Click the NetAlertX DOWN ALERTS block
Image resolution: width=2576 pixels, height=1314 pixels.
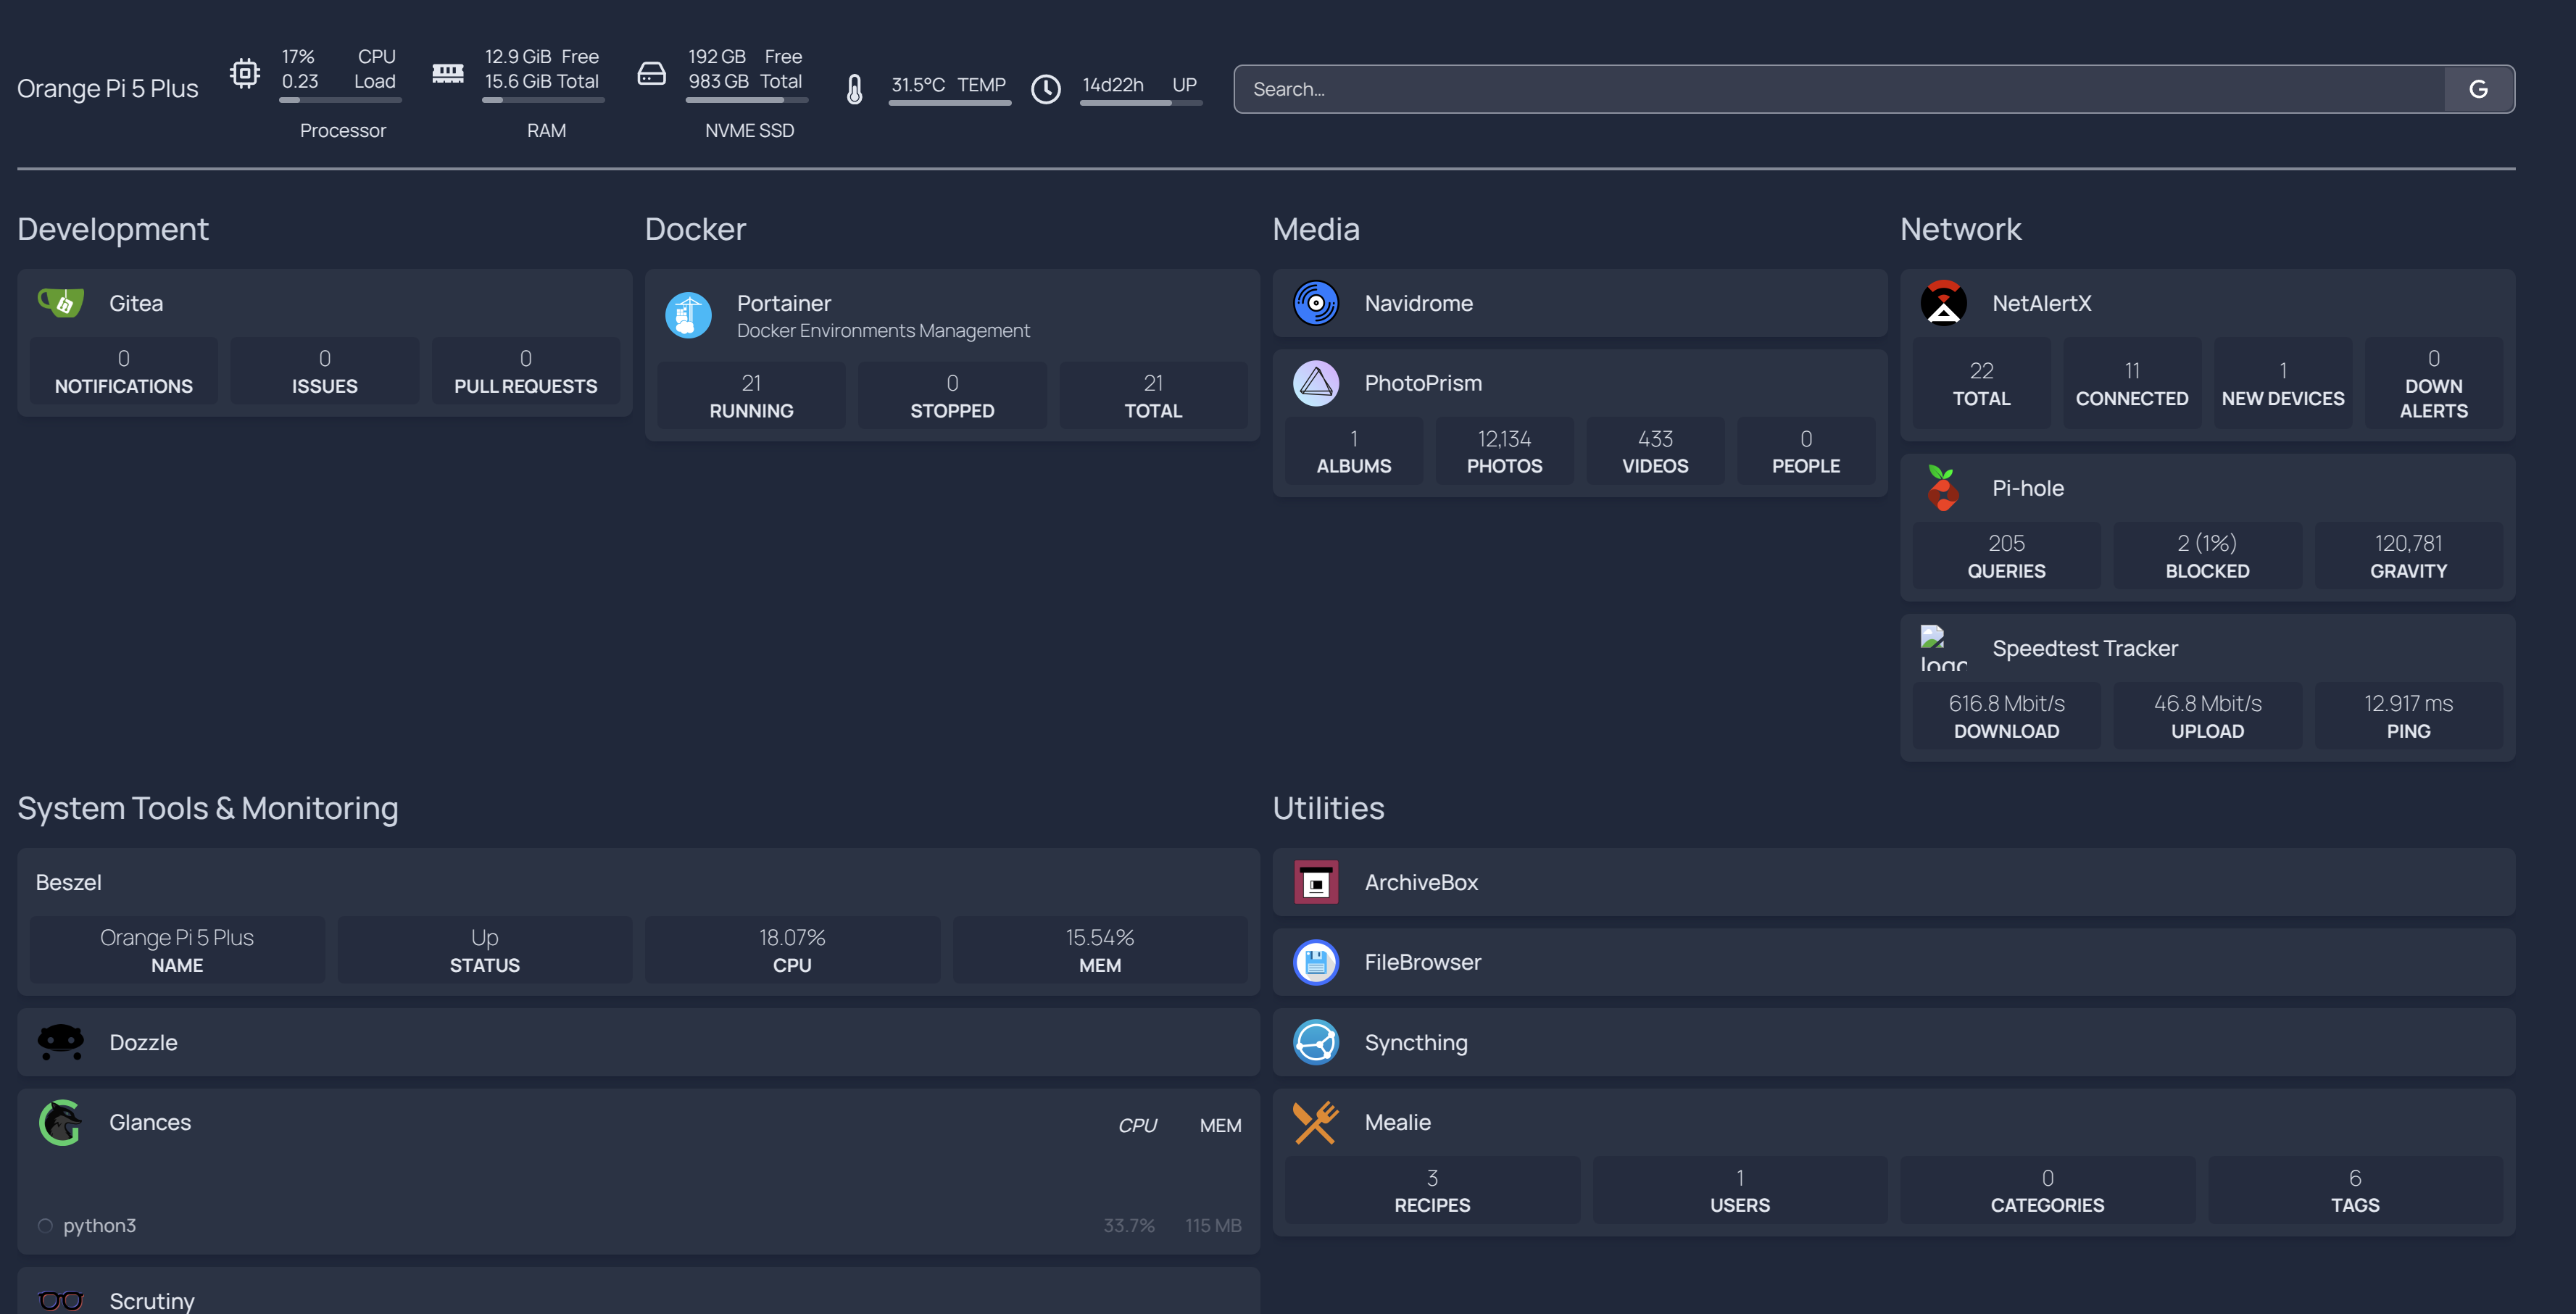(2434, 383)
